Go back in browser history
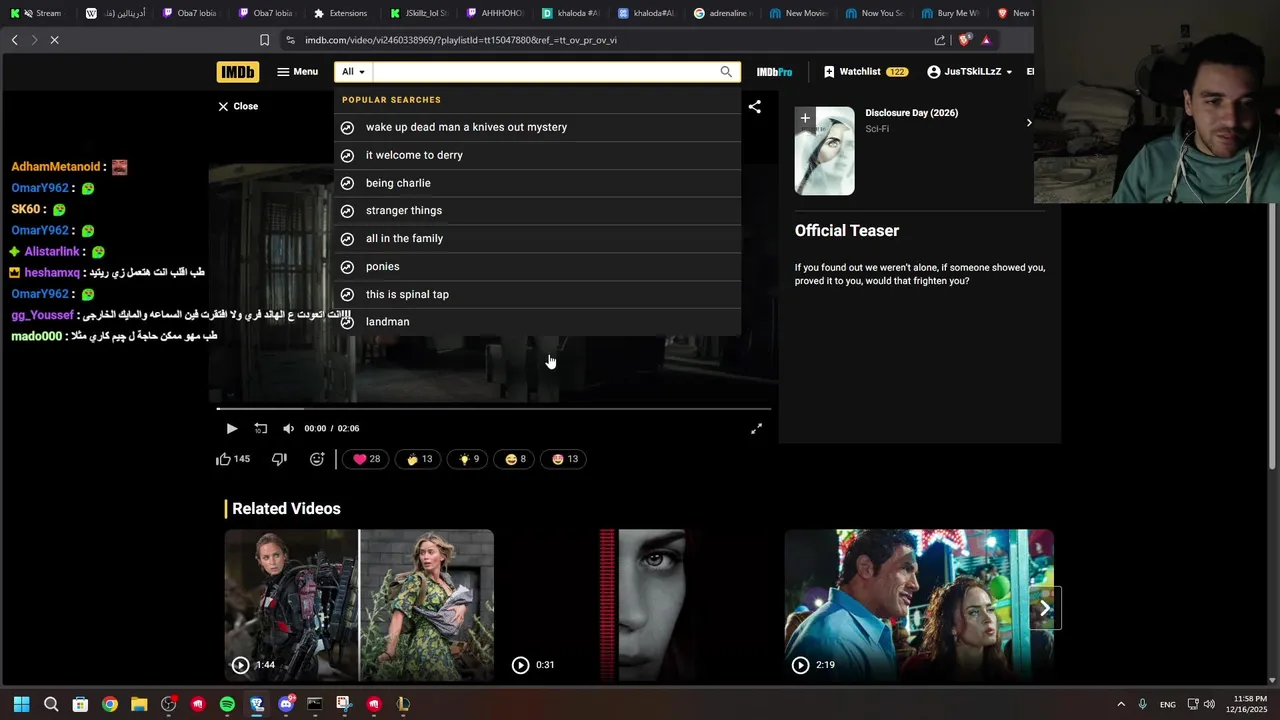The width and height of the screenshot is (1280, 720). click(14, 40)
